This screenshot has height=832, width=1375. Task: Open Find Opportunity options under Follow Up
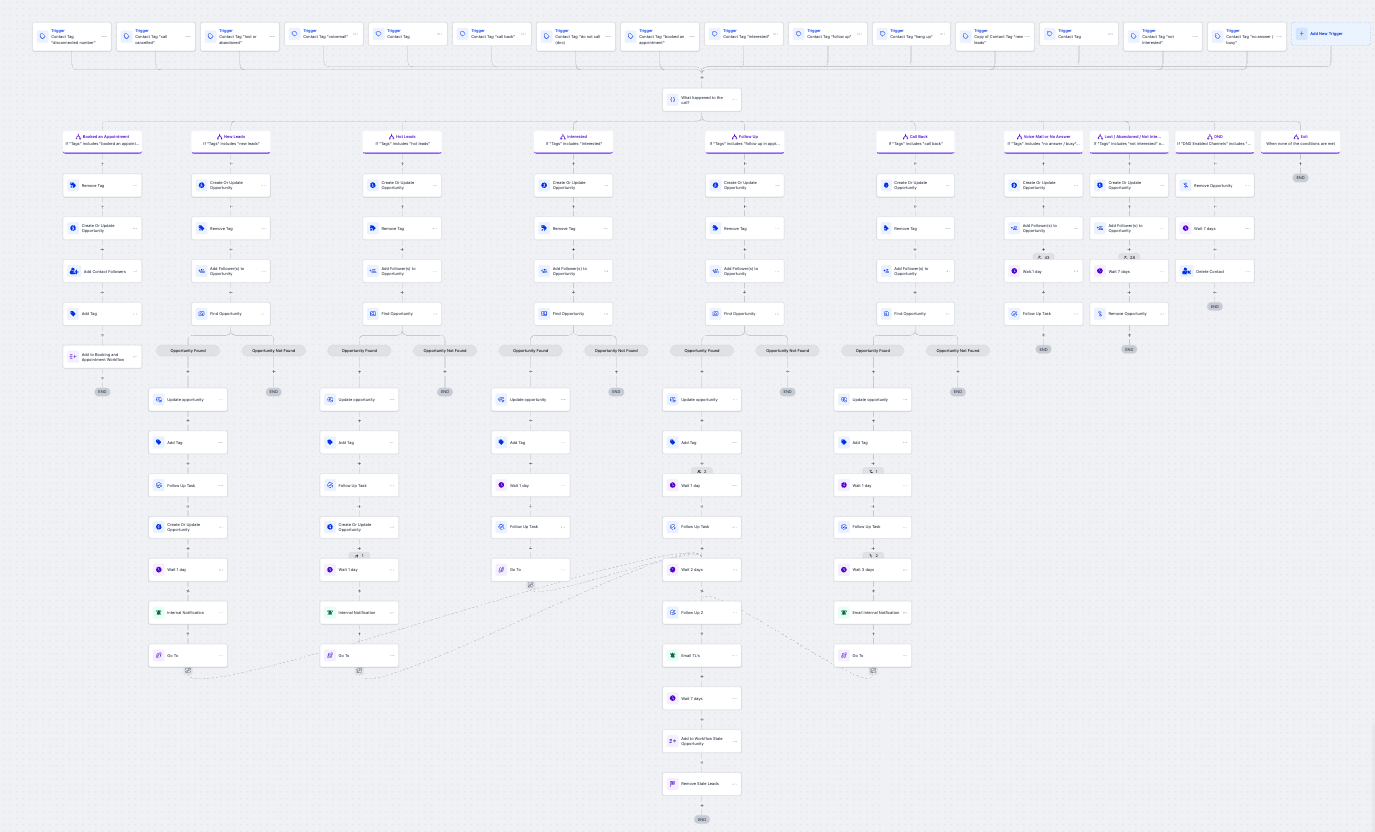776,313
